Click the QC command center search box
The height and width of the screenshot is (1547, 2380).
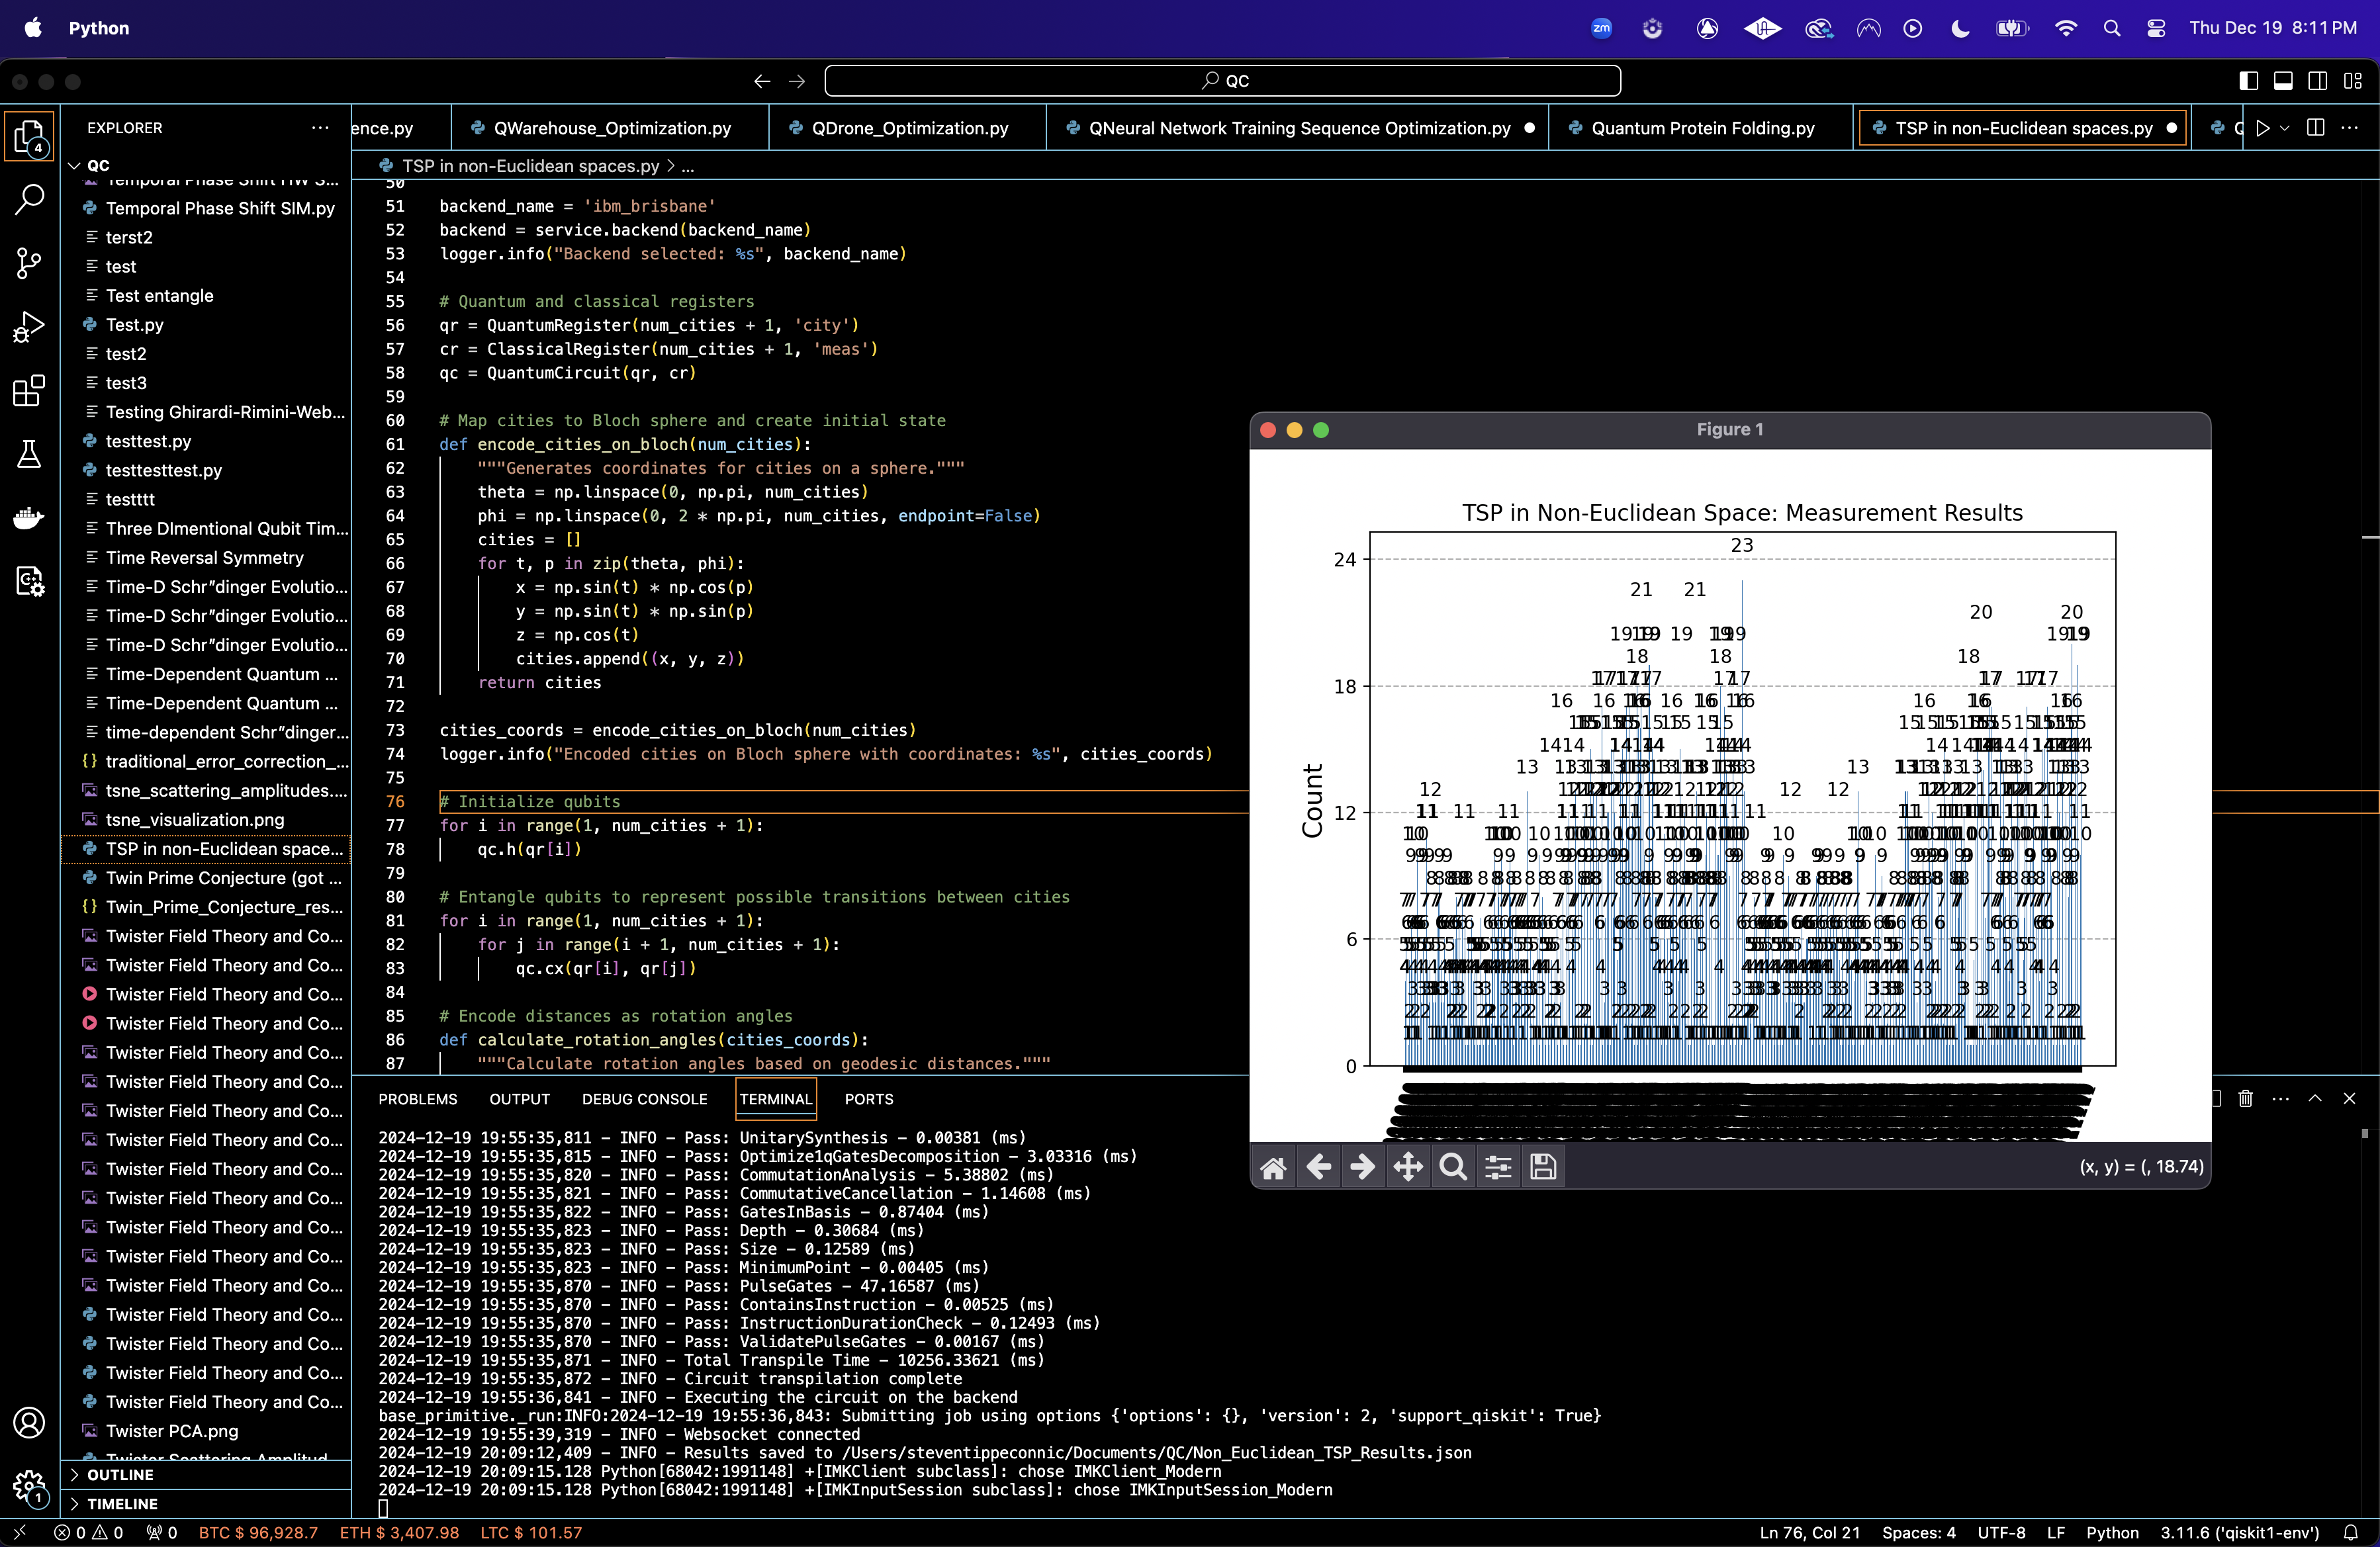(x=1222, y=81)
